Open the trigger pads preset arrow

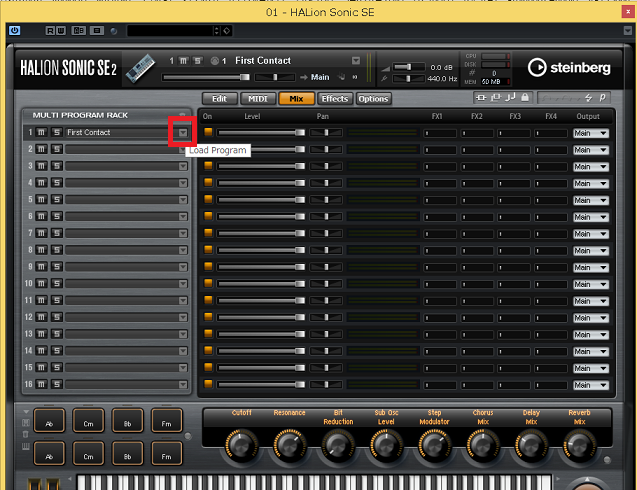[26, 412]
